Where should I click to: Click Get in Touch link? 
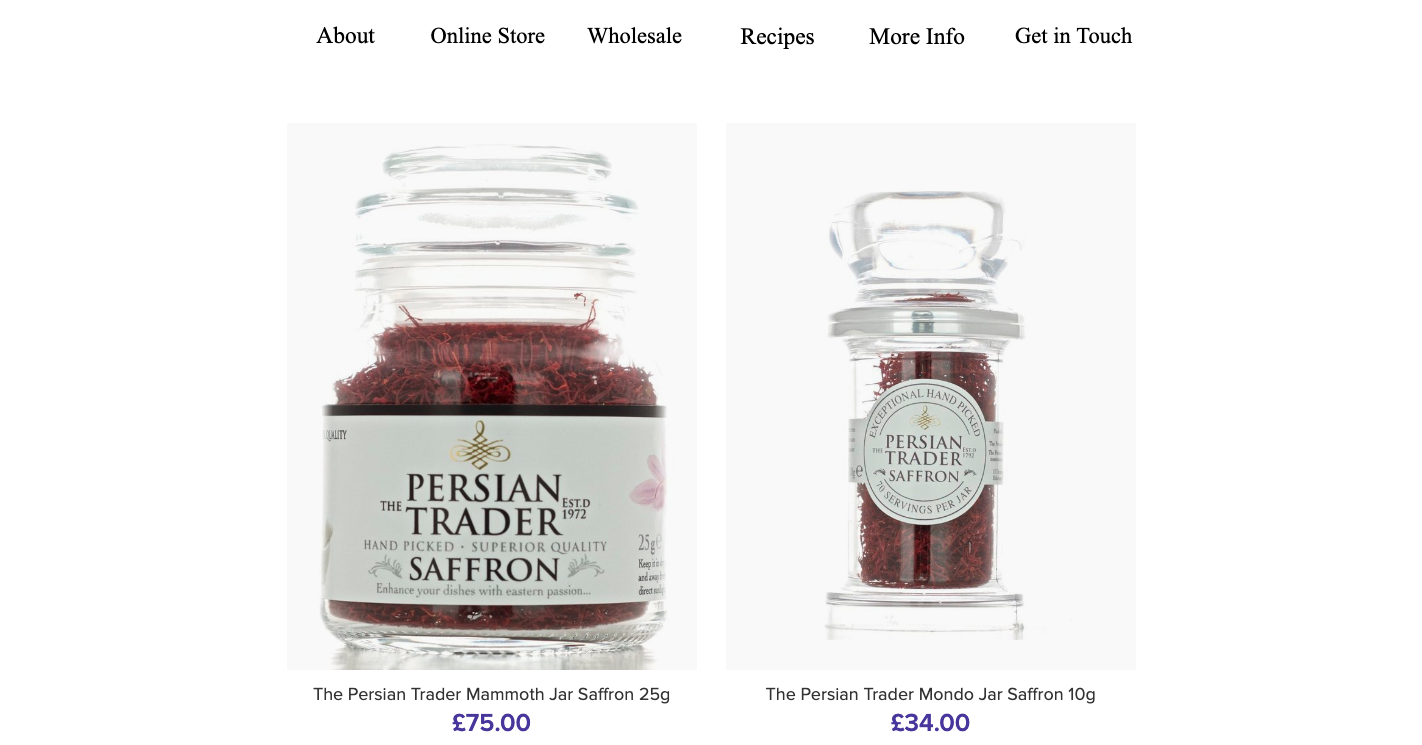1073,36
